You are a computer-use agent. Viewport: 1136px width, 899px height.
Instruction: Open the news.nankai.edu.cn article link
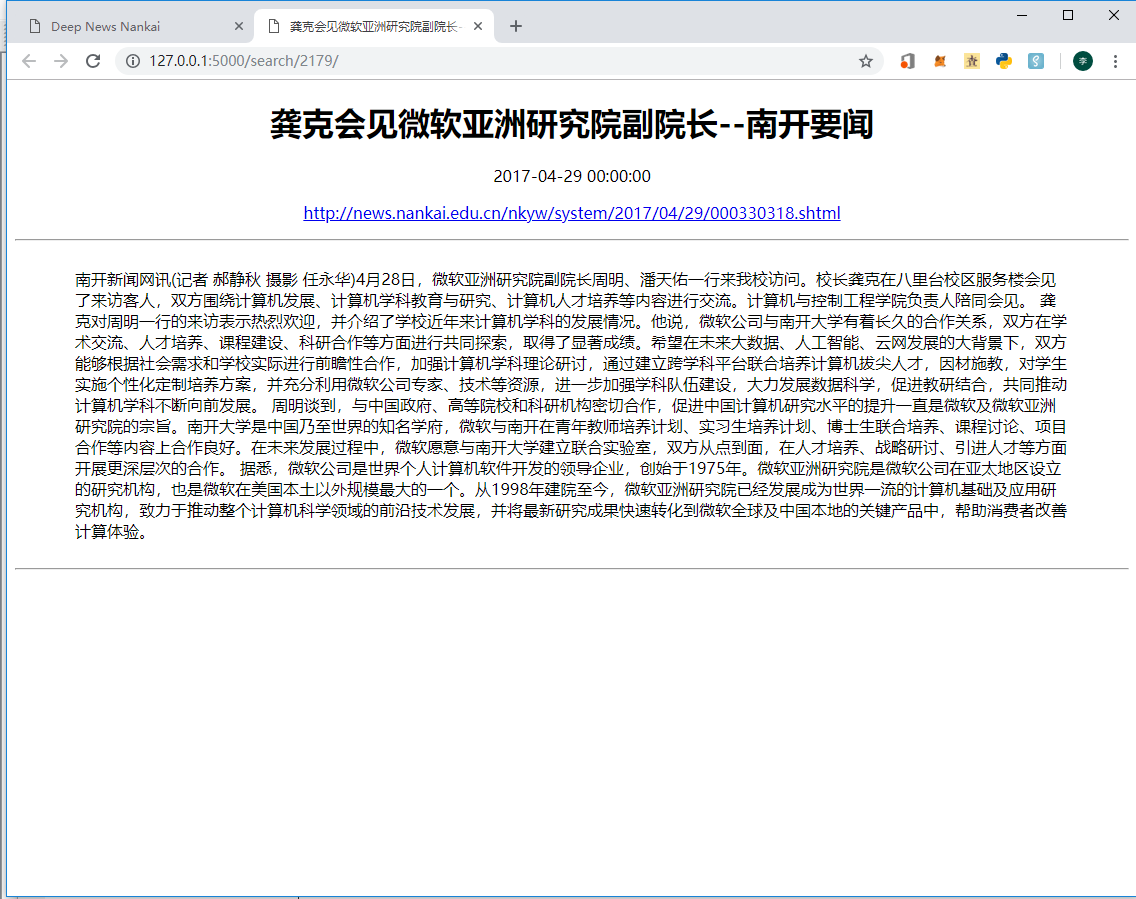tap(572, 213)
